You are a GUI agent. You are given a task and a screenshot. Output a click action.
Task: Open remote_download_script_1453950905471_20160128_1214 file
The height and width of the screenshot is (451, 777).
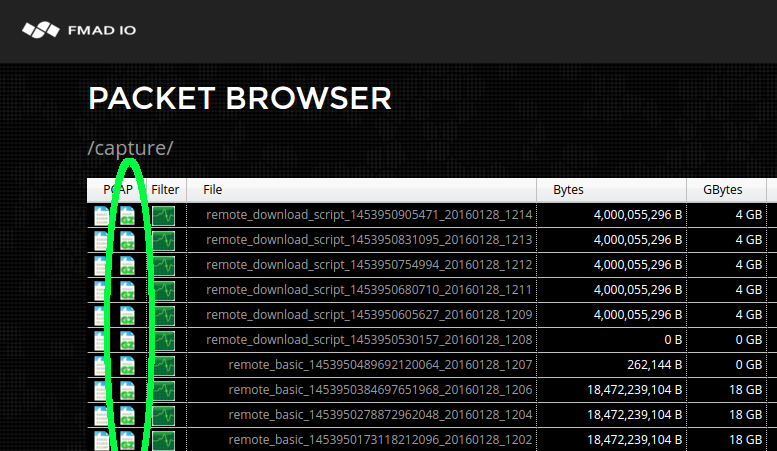coord(369,215)
